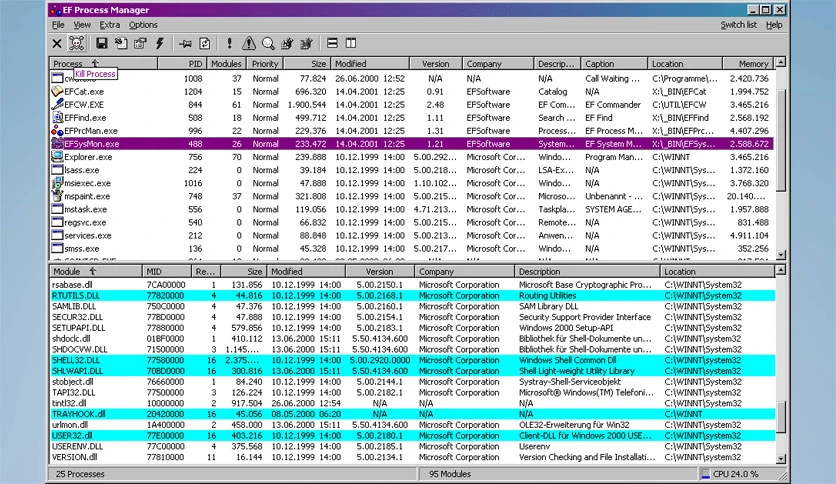Screen dimensions: 836x484
Task: Select the regsvc.exe process row
Action: (x=412, y=222)
